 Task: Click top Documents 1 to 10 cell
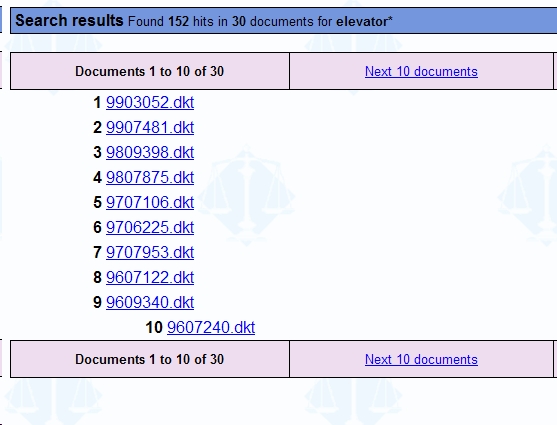click(x=150, y=71)
